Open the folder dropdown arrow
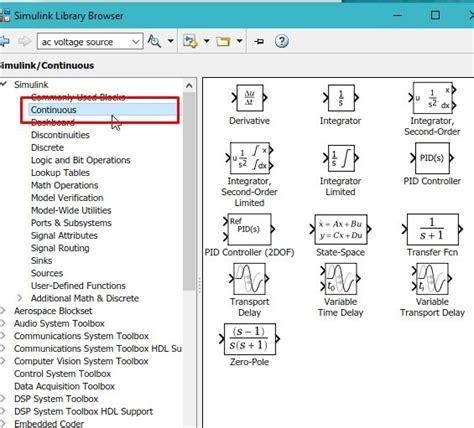This screenshot has width=474, height=428. [x=239, y=41]
